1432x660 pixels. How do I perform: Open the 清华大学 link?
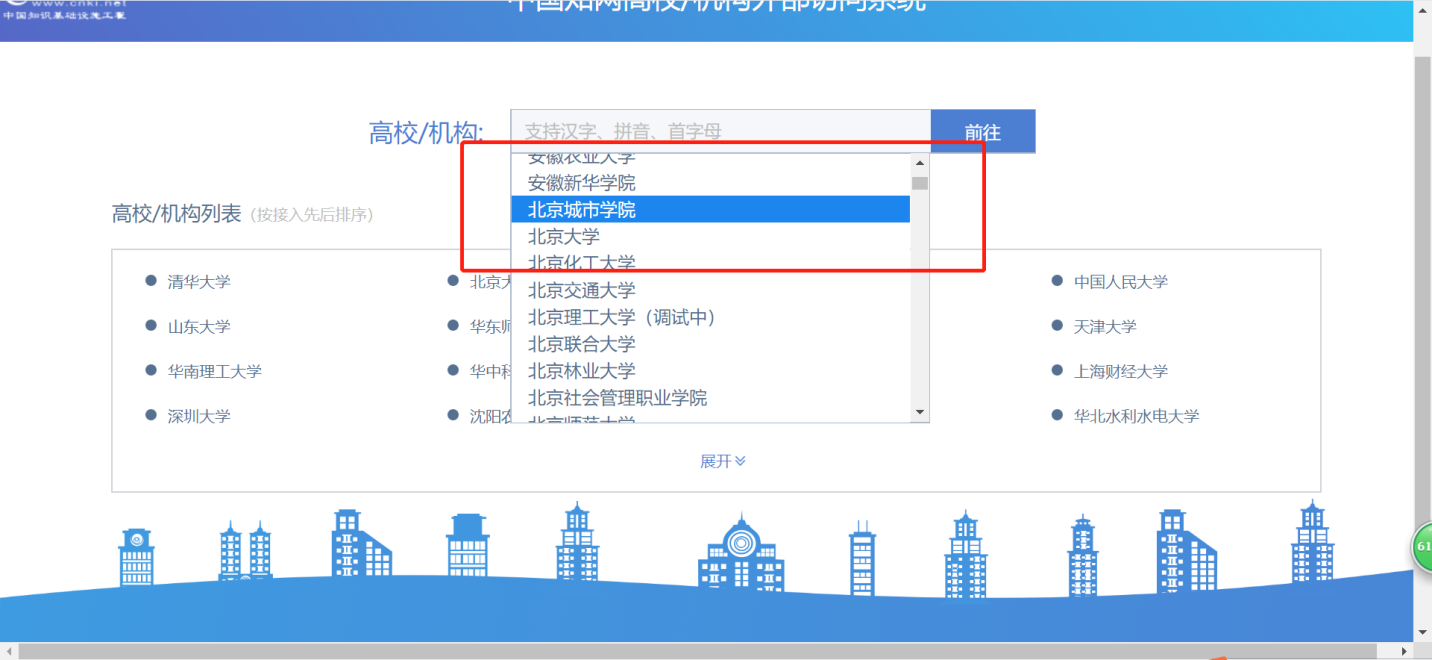pos(199,282)
